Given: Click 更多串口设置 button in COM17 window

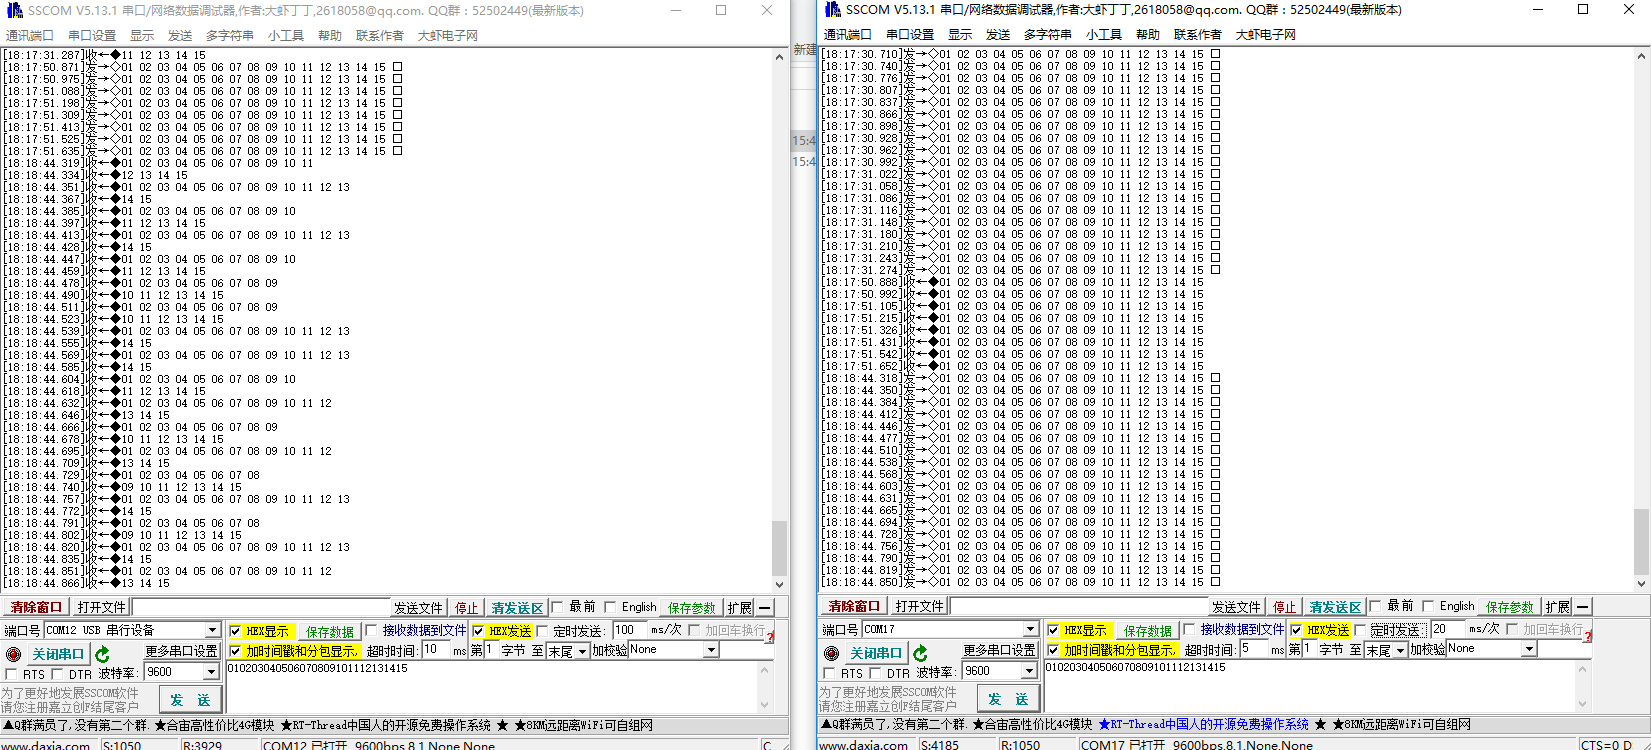Looking at the screenshot, I should [999, 650].
